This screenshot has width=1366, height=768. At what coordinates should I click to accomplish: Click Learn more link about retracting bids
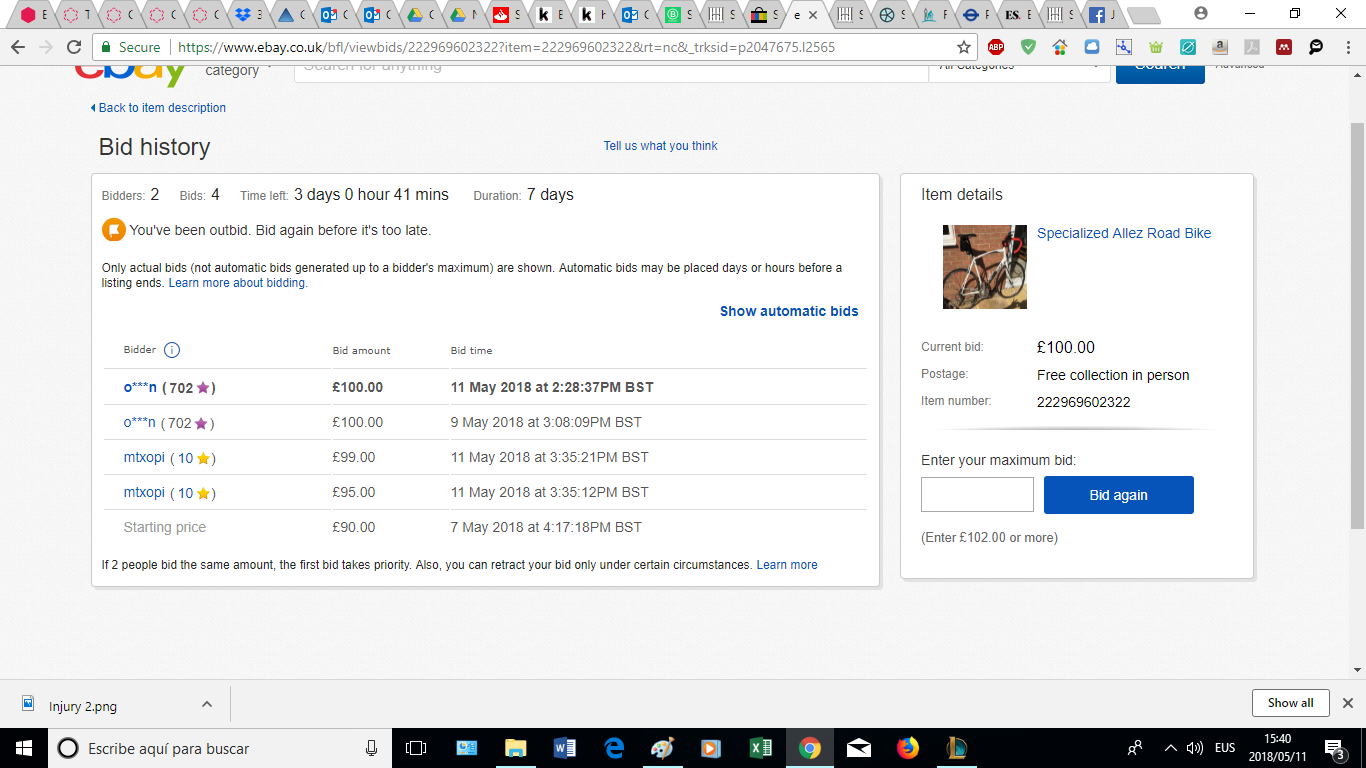[x=787, y=565]
